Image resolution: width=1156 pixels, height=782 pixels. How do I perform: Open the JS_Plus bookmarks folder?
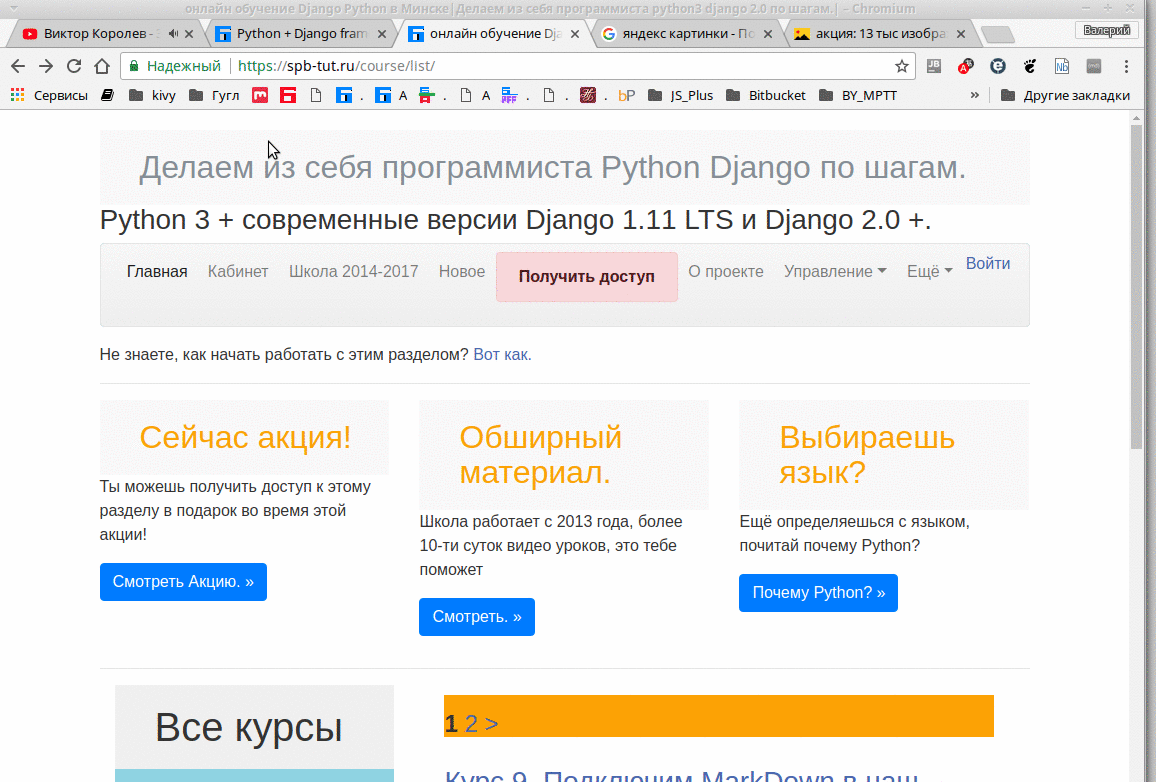click(680, 95)
